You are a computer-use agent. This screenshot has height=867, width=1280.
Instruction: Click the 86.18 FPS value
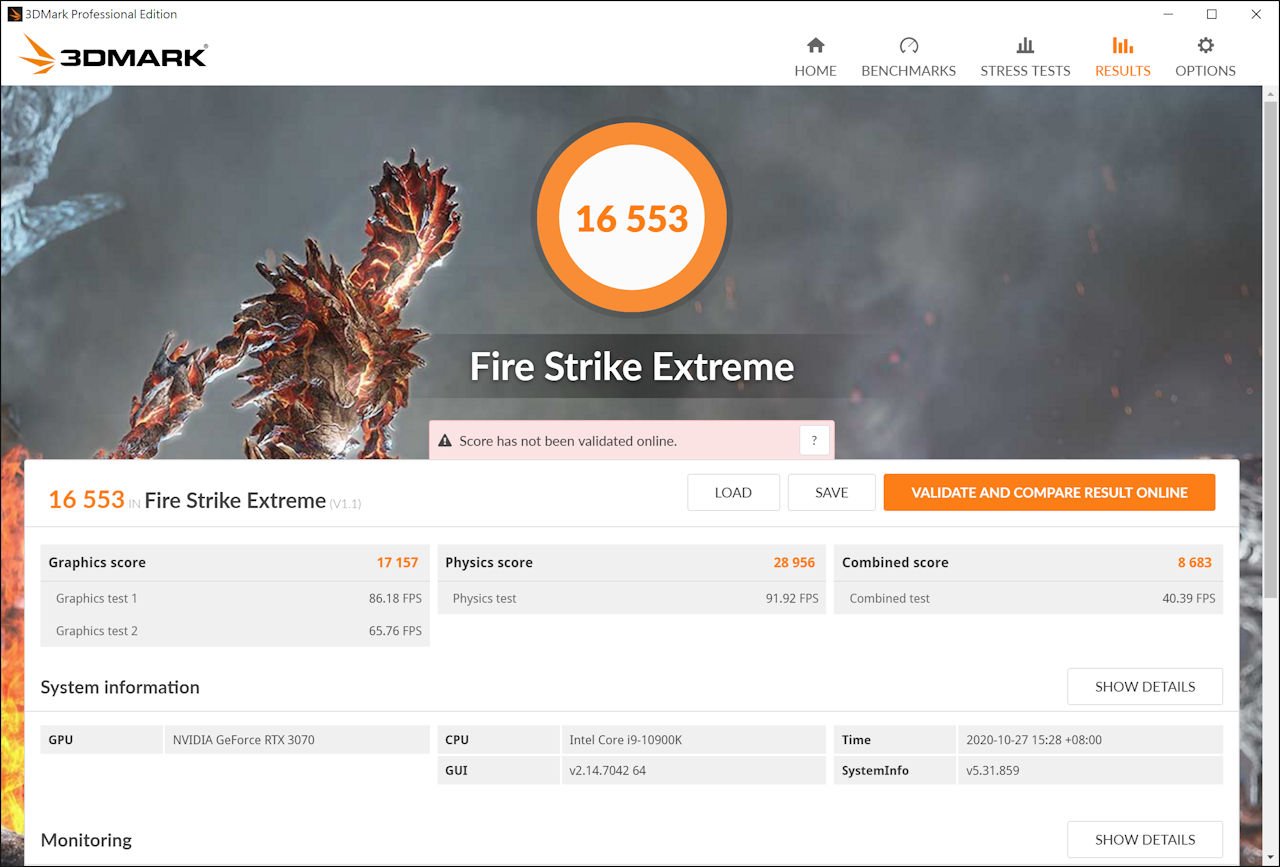coord(395,598)
